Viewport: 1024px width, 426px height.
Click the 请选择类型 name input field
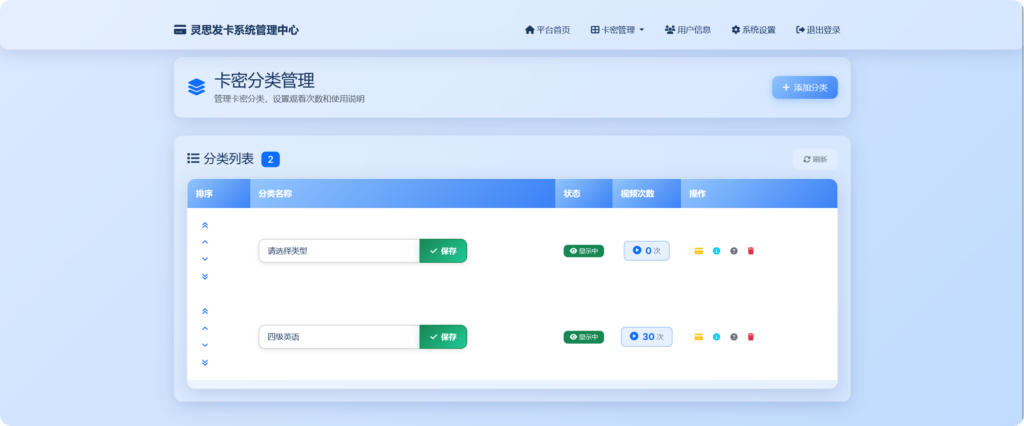click(338, 251)
